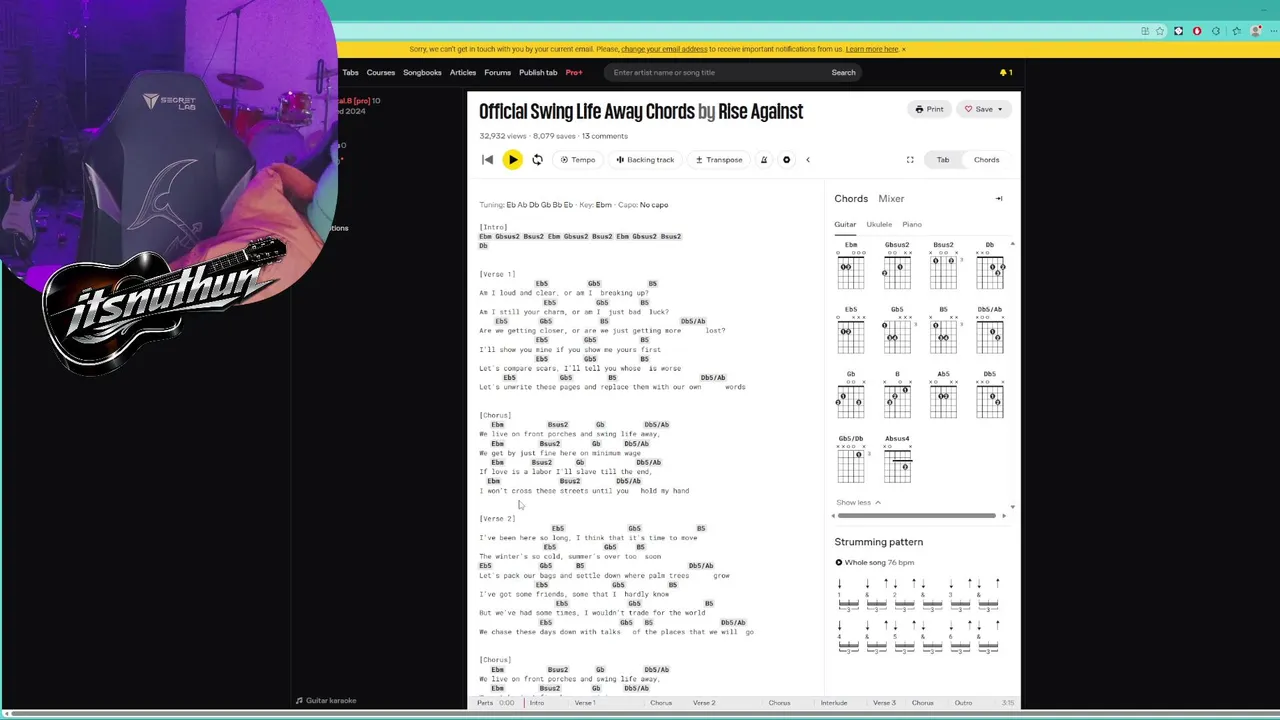
Task: Jump to Verse 2 on the timeline
Action: (x=704, y=703)
